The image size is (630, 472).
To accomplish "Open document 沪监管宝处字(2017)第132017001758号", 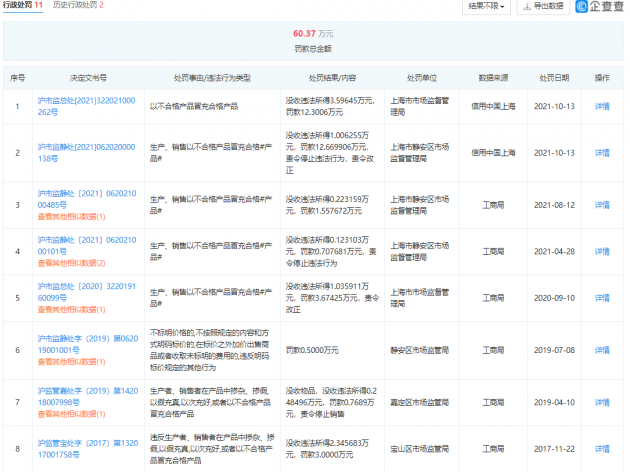I will click(x=88, y=449).
